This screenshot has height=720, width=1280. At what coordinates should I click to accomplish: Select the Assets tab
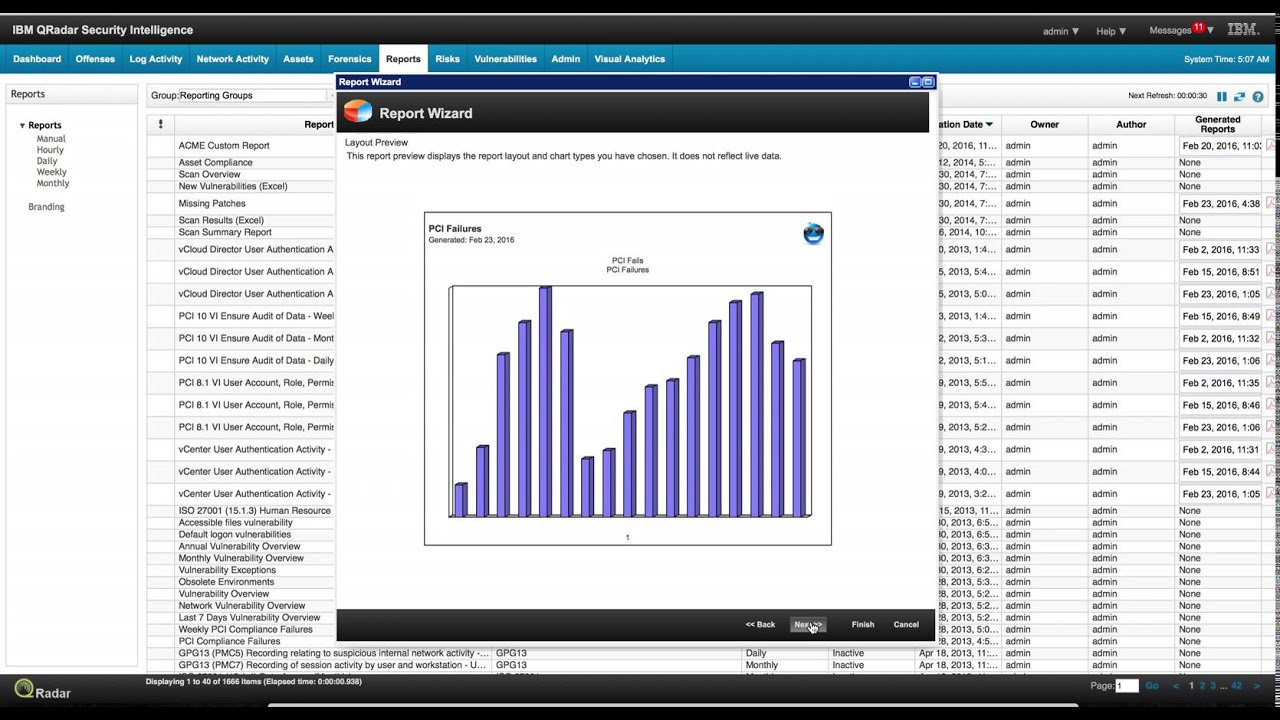pos(298,59)
